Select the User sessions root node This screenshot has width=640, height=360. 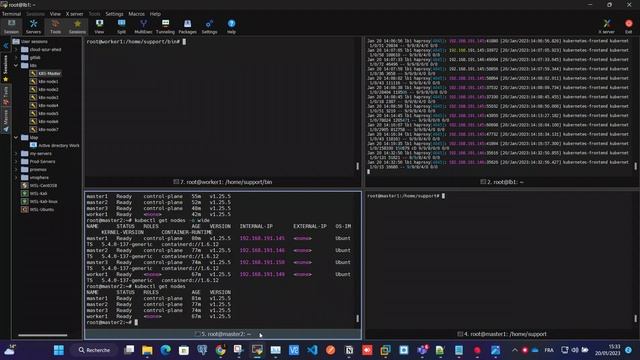30,42
